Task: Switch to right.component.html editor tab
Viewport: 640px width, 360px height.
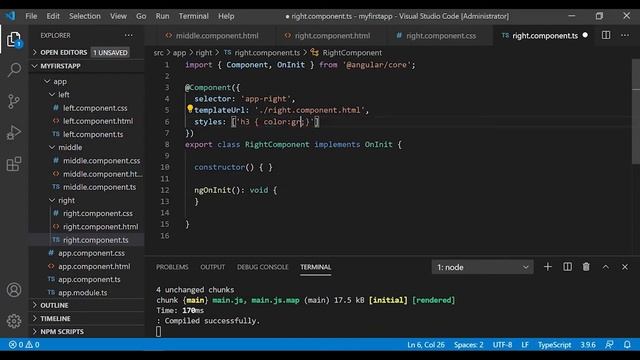Action: (329, 36)
